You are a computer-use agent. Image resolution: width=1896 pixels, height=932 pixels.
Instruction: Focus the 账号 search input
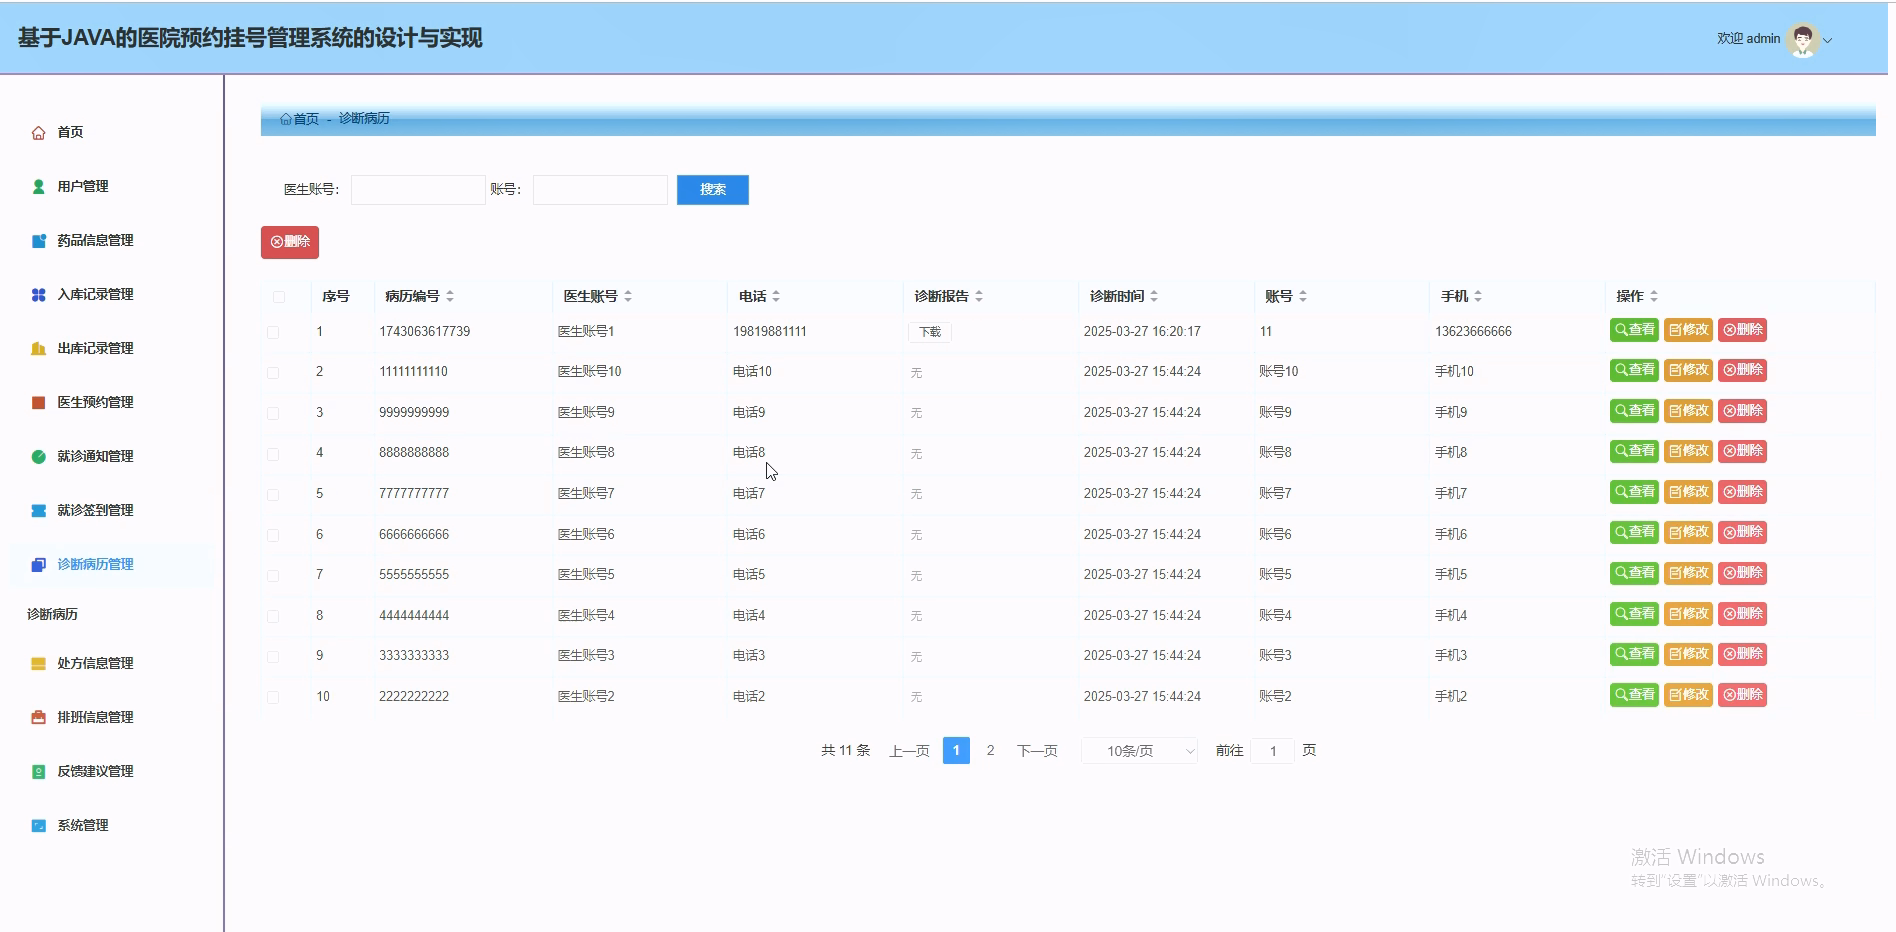(600, 190)
